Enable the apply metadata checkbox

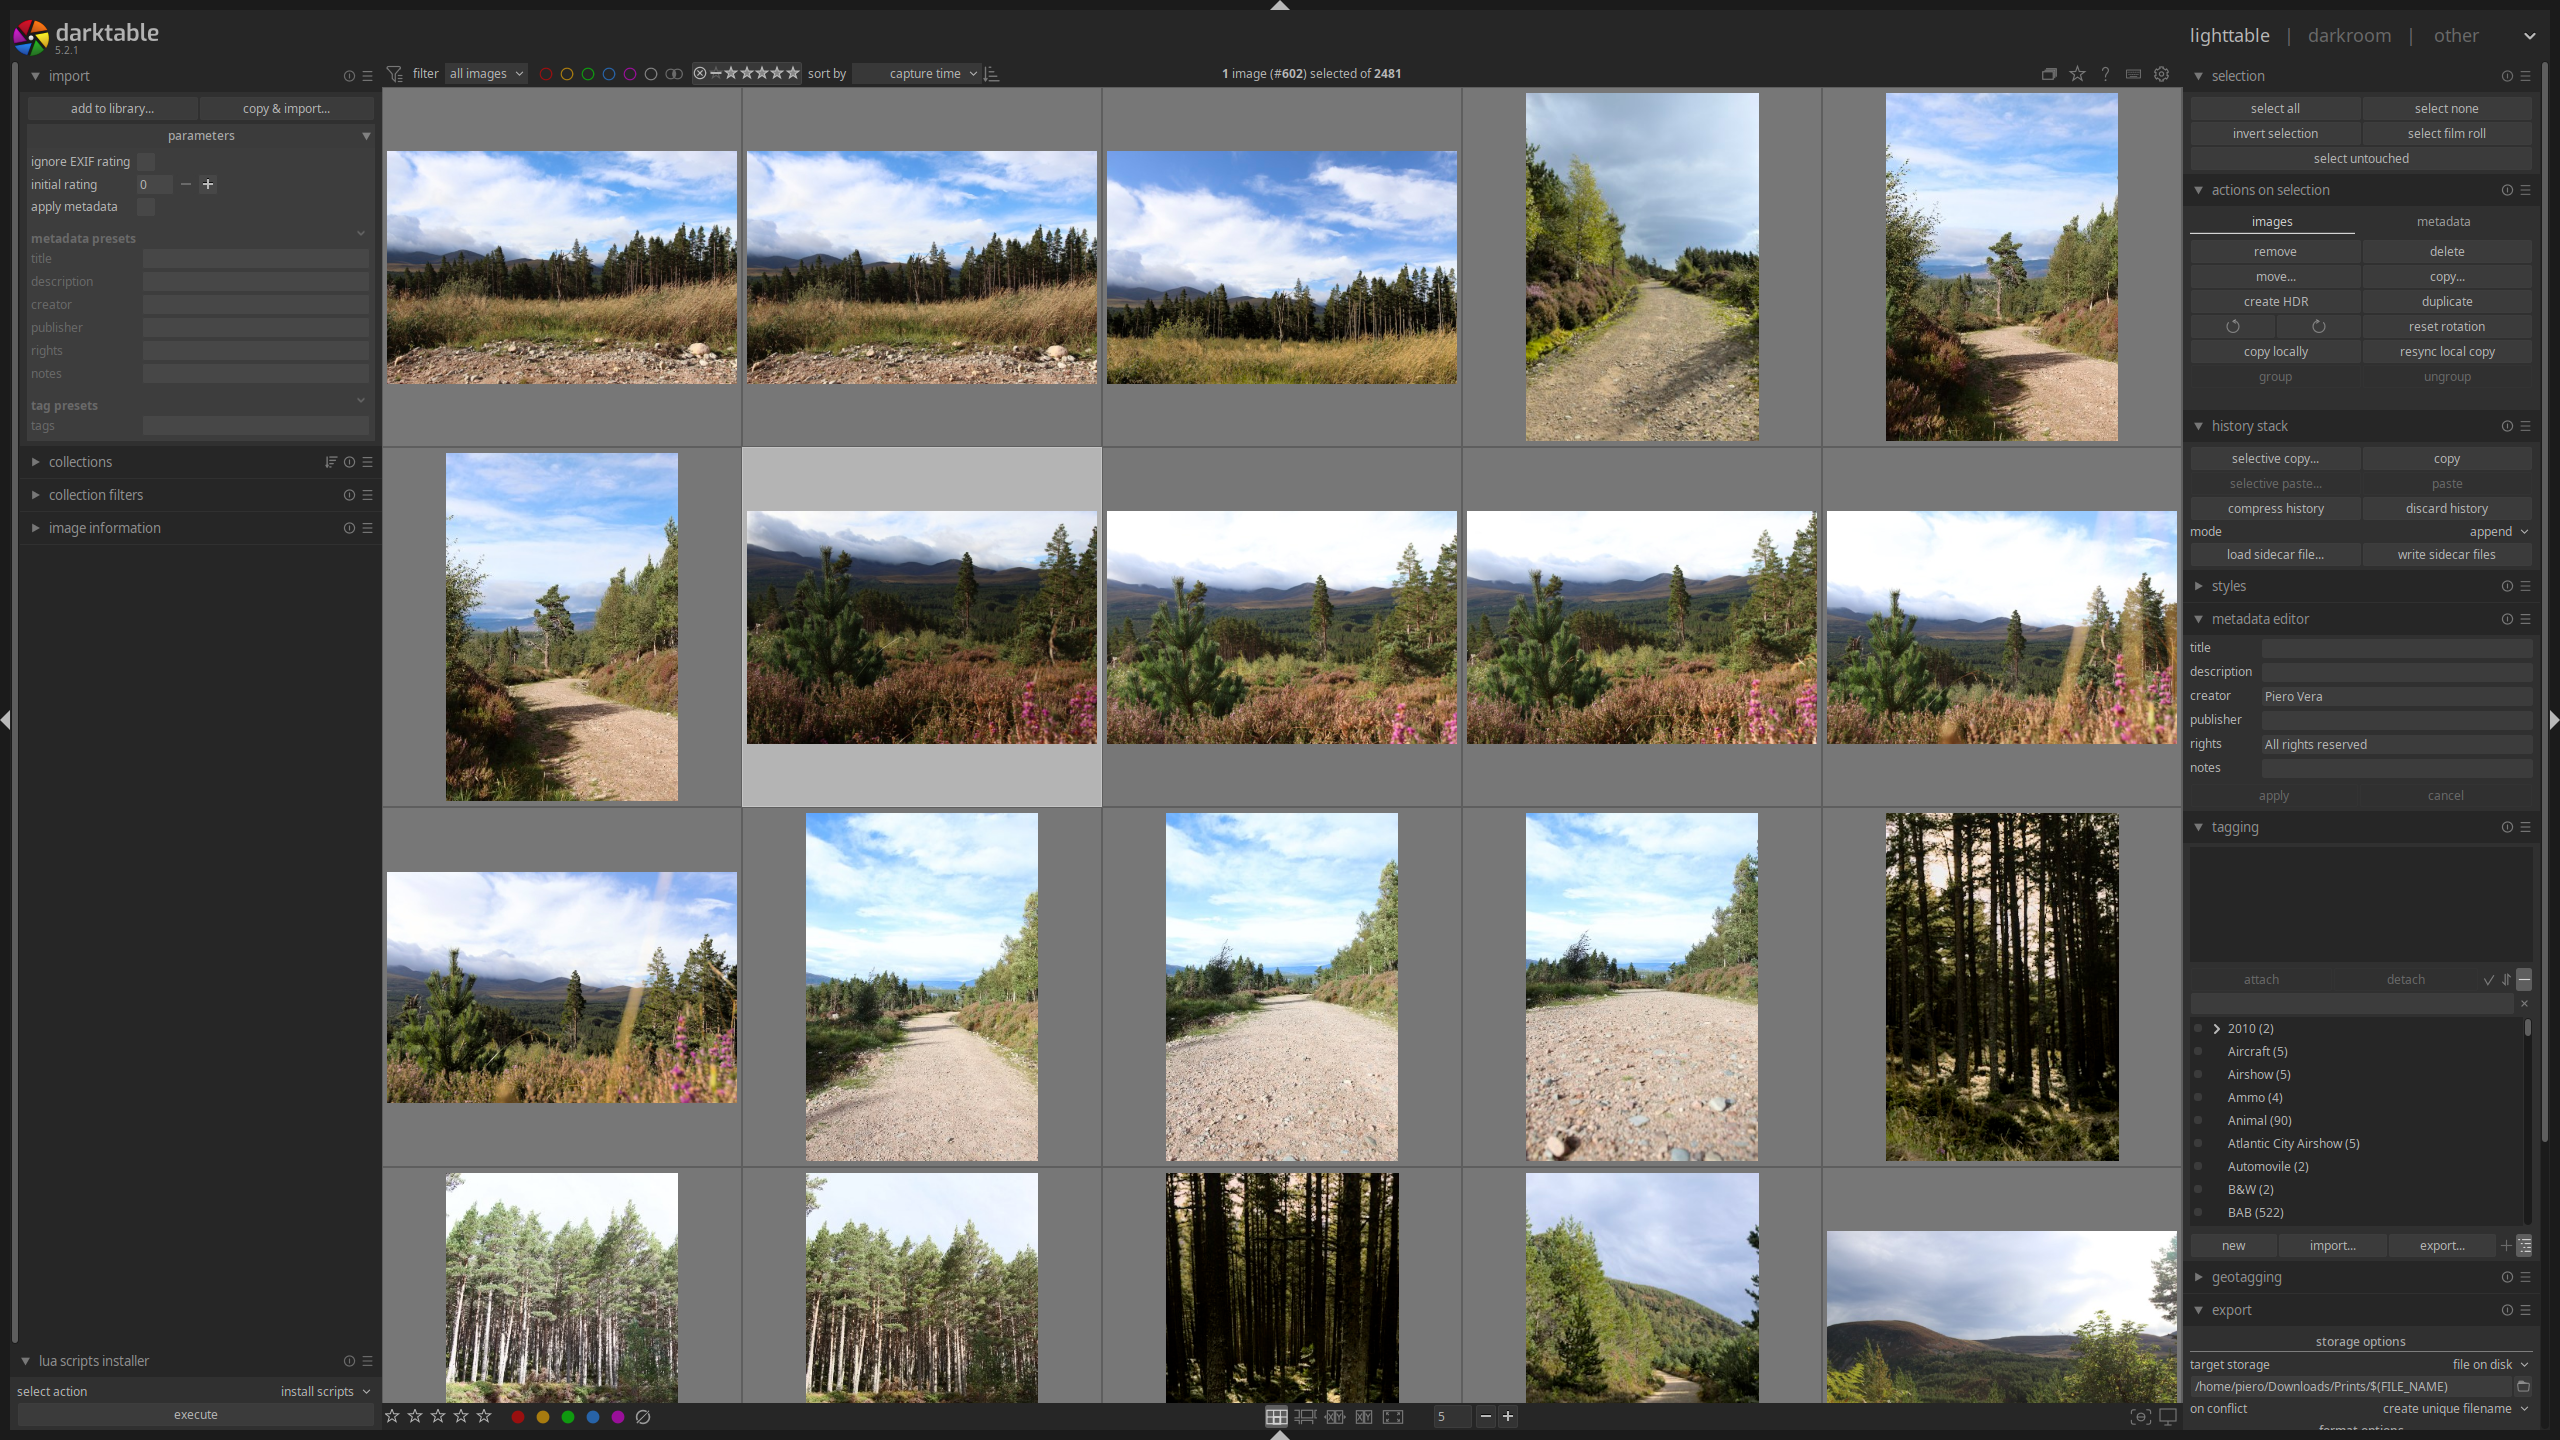[x=146, y=207]
